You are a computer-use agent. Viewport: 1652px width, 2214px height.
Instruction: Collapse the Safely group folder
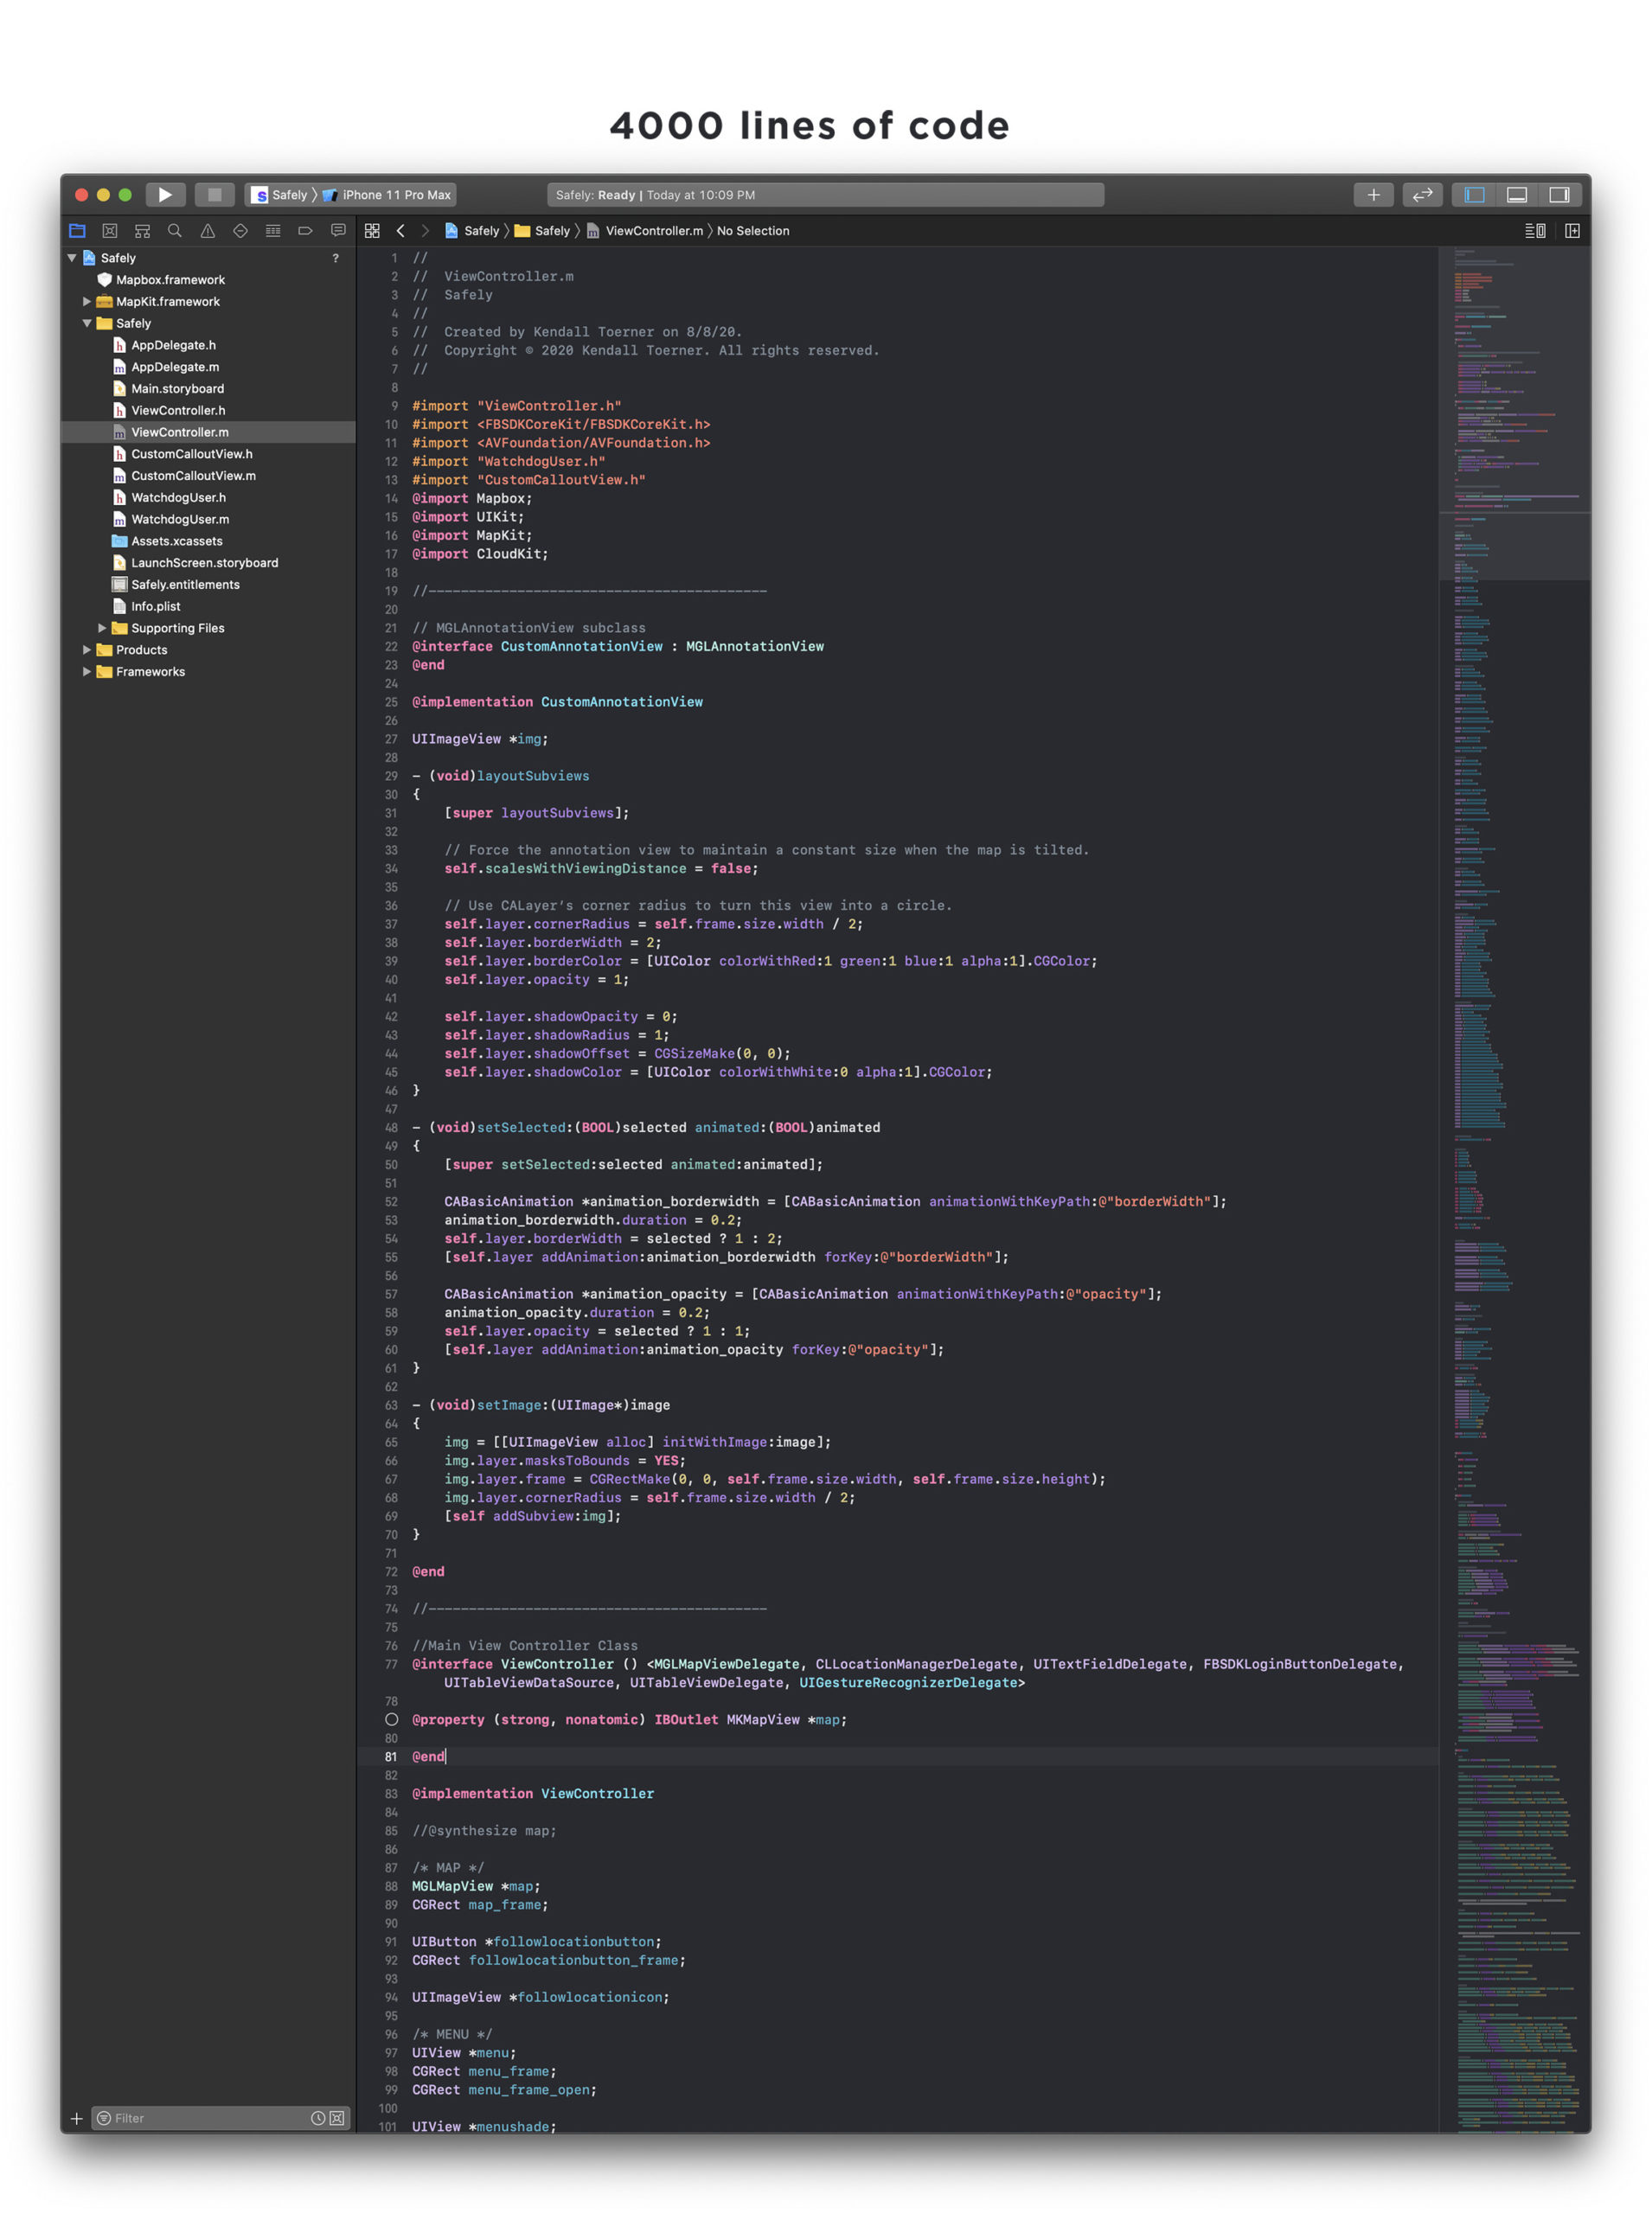pyautogui.click(x=87, y=323)
